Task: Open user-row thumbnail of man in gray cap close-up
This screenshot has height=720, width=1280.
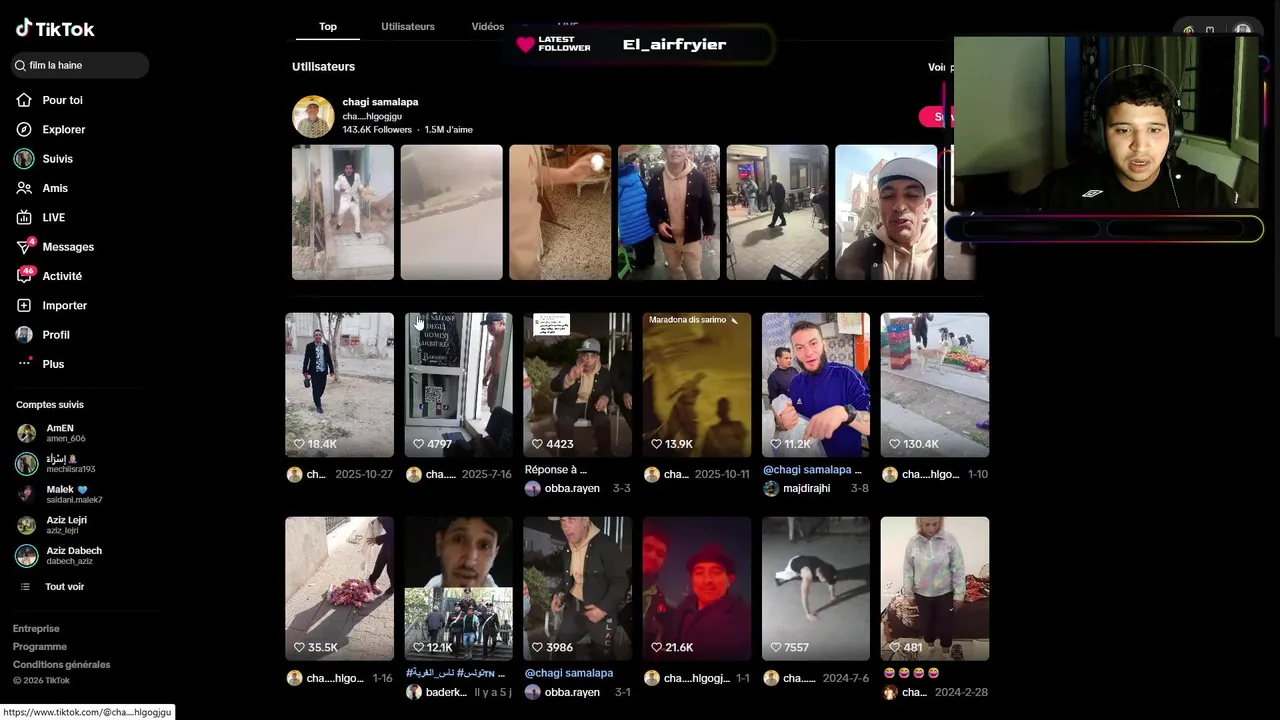Action: tap(886, 212)
